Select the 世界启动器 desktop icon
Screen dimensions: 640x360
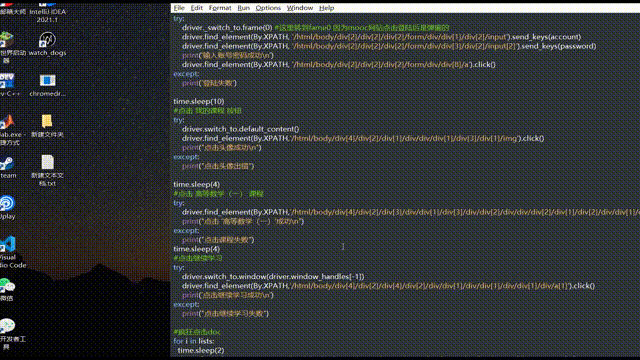pyautogui.click(x=7, y=48)
